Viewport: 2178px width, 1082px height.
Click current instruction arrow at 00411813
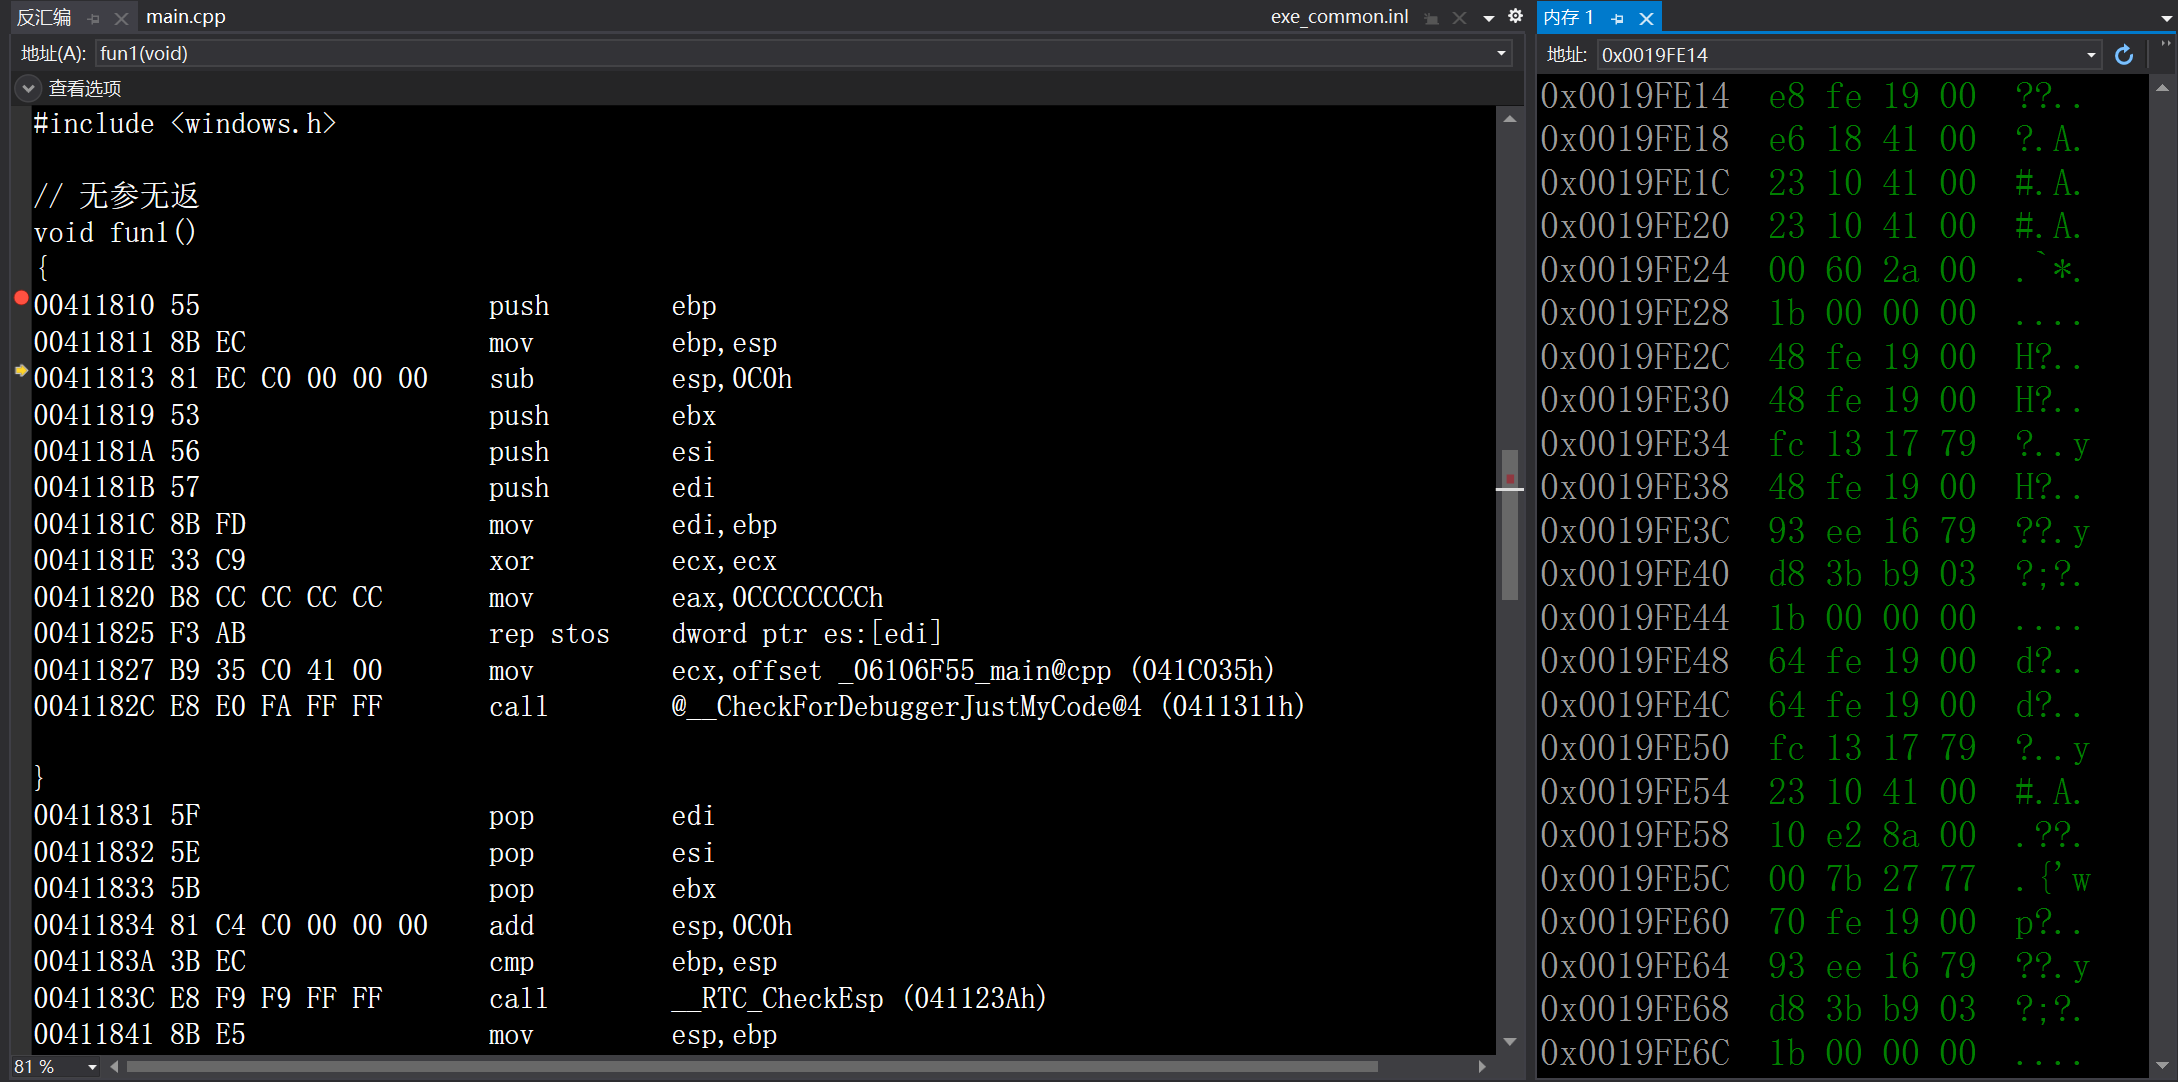[21, 371]
